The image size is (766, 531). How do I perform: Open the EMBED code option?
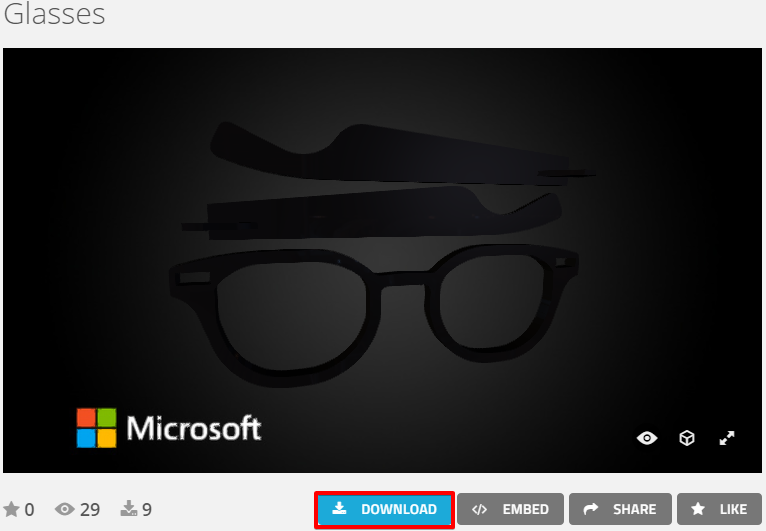(510, 509)
